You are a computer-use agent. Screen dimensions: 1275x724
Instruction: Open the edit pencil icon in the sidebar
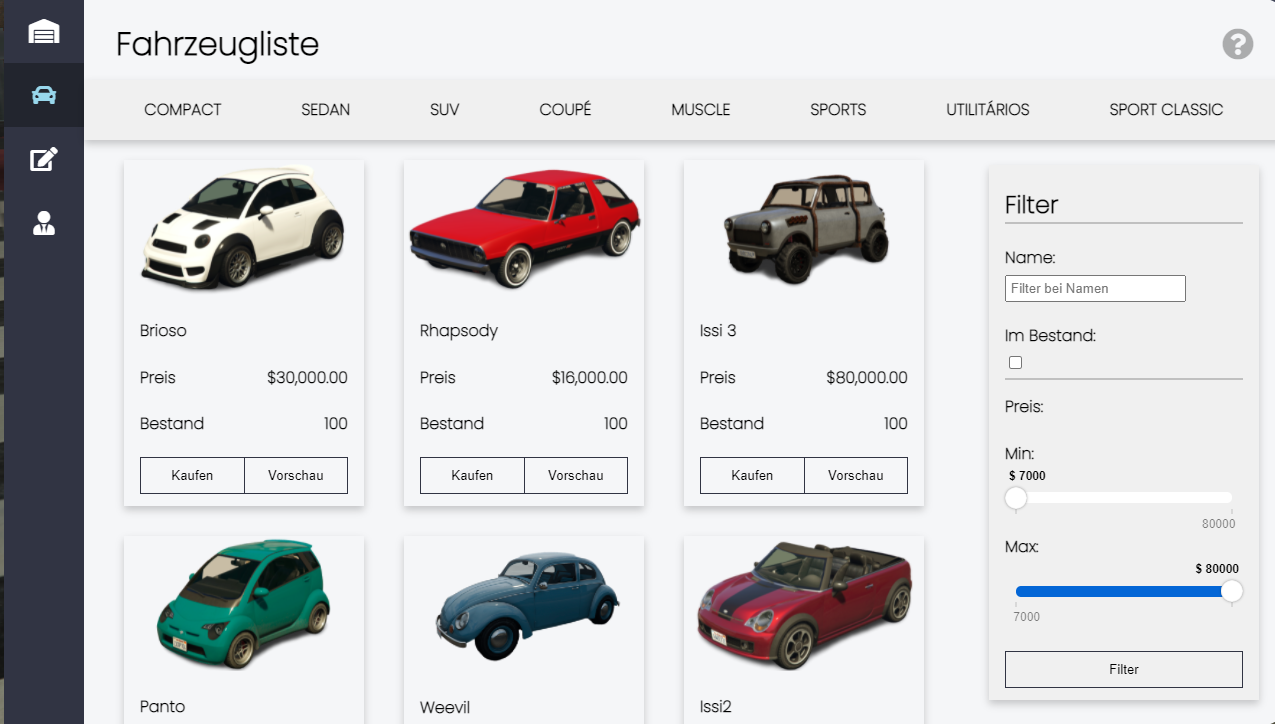(44, 159)
